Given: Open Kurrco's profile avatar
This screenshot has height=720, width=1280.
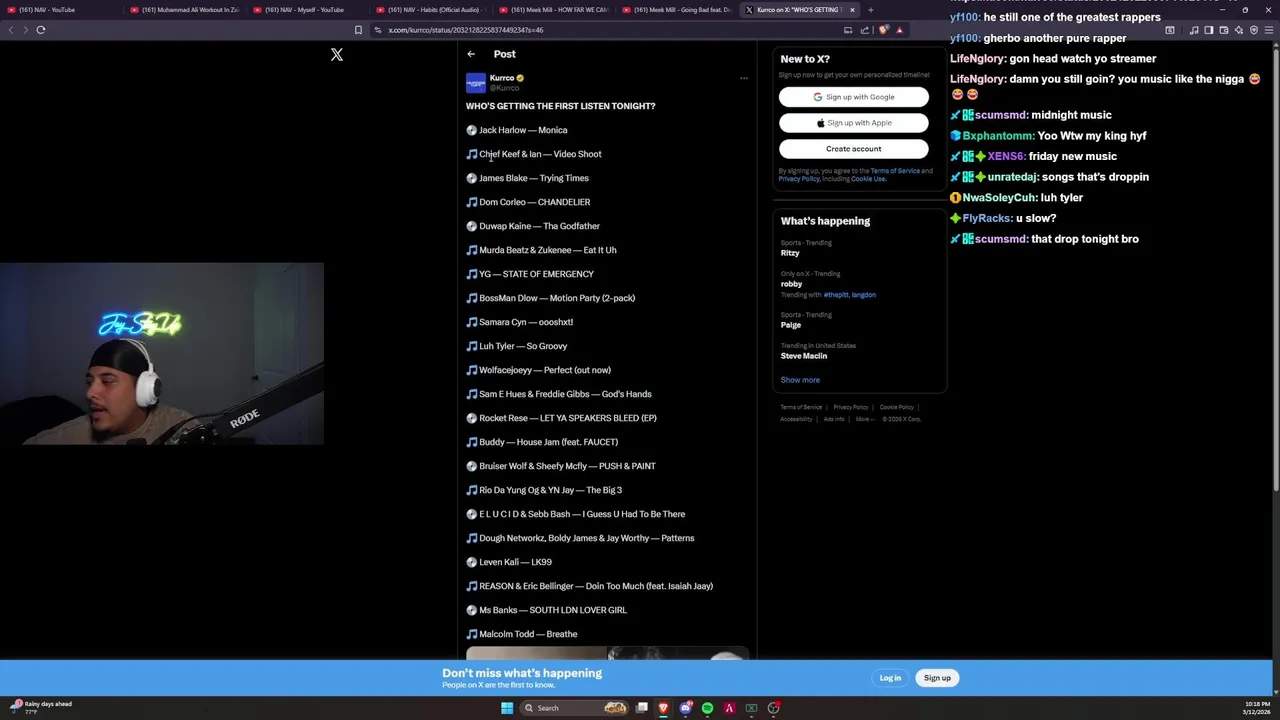Looking at the screenshot, I should [476, 83].
